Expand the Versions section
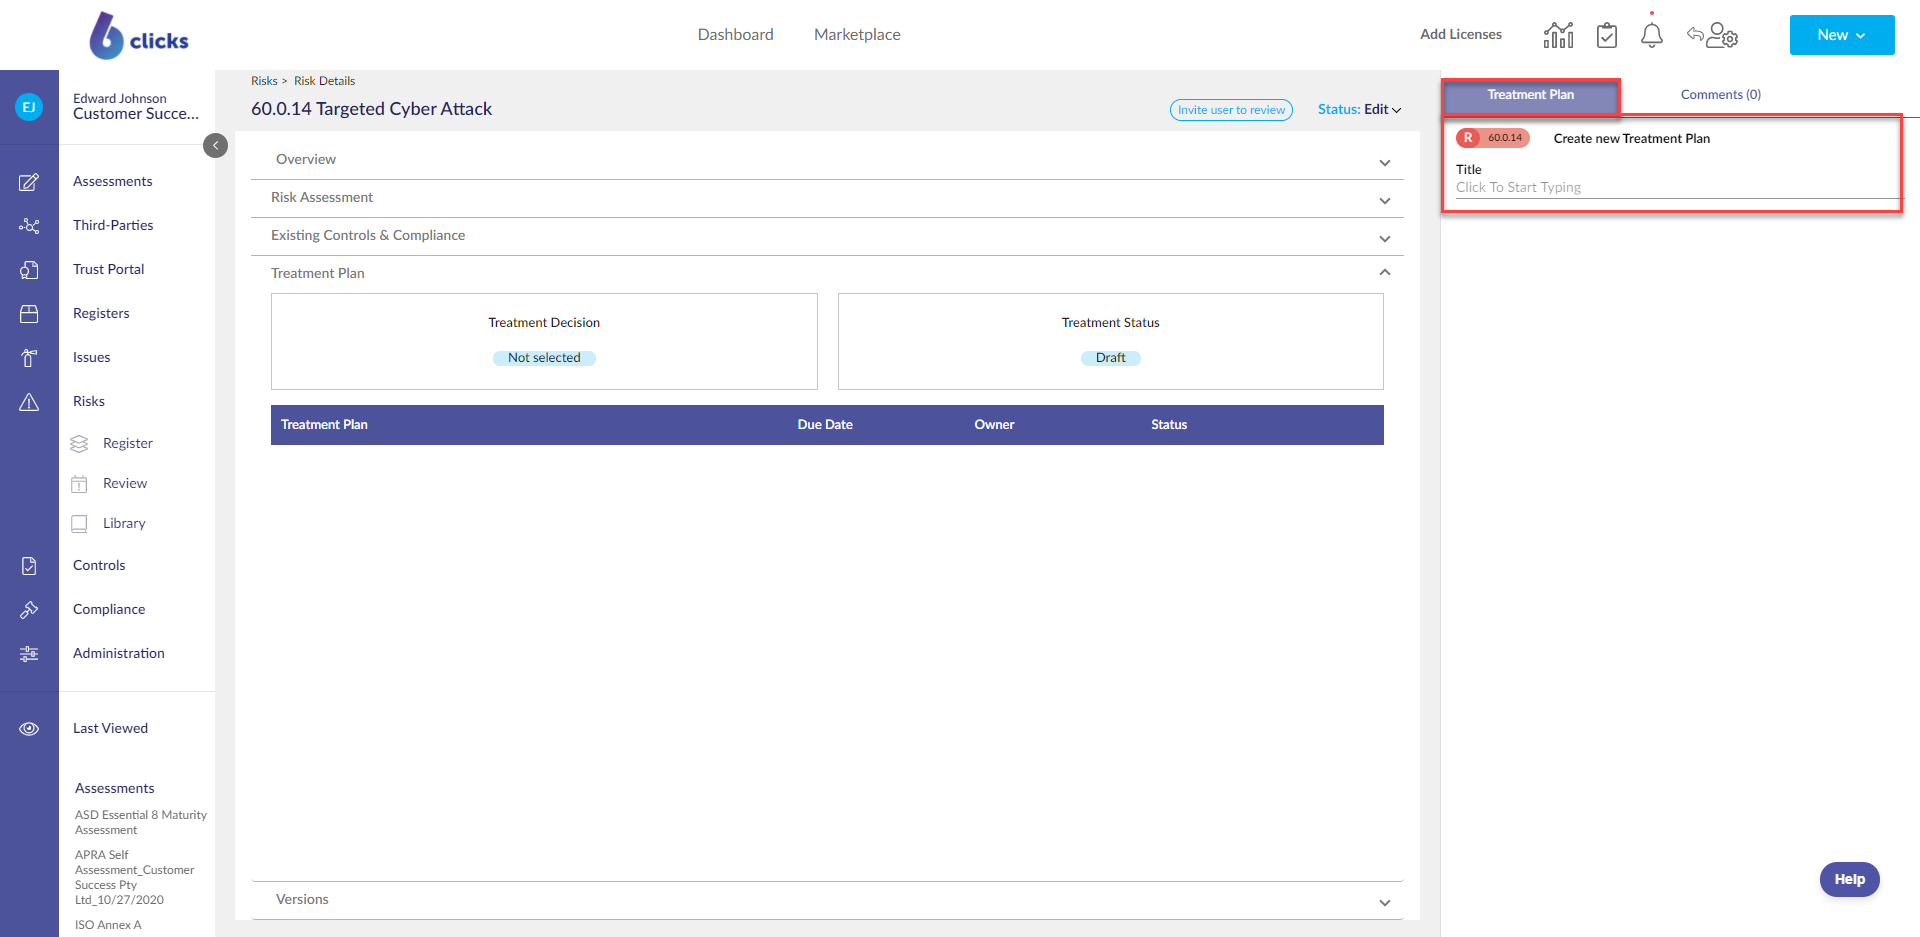 click(x=827, y=900)
